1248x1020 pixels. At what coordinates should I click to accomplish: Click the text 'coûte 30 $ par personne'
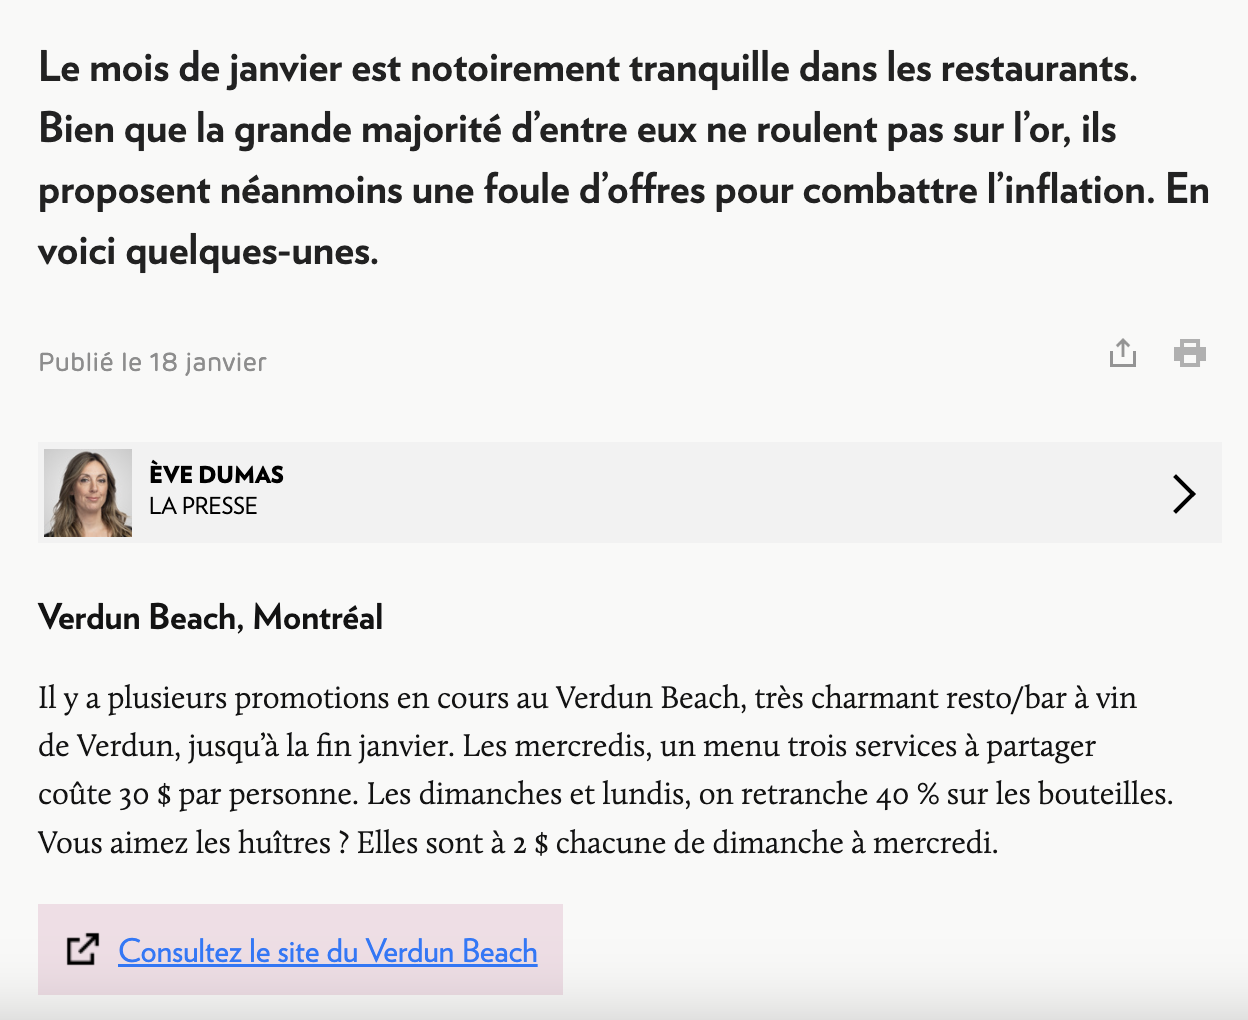point(197,794)
